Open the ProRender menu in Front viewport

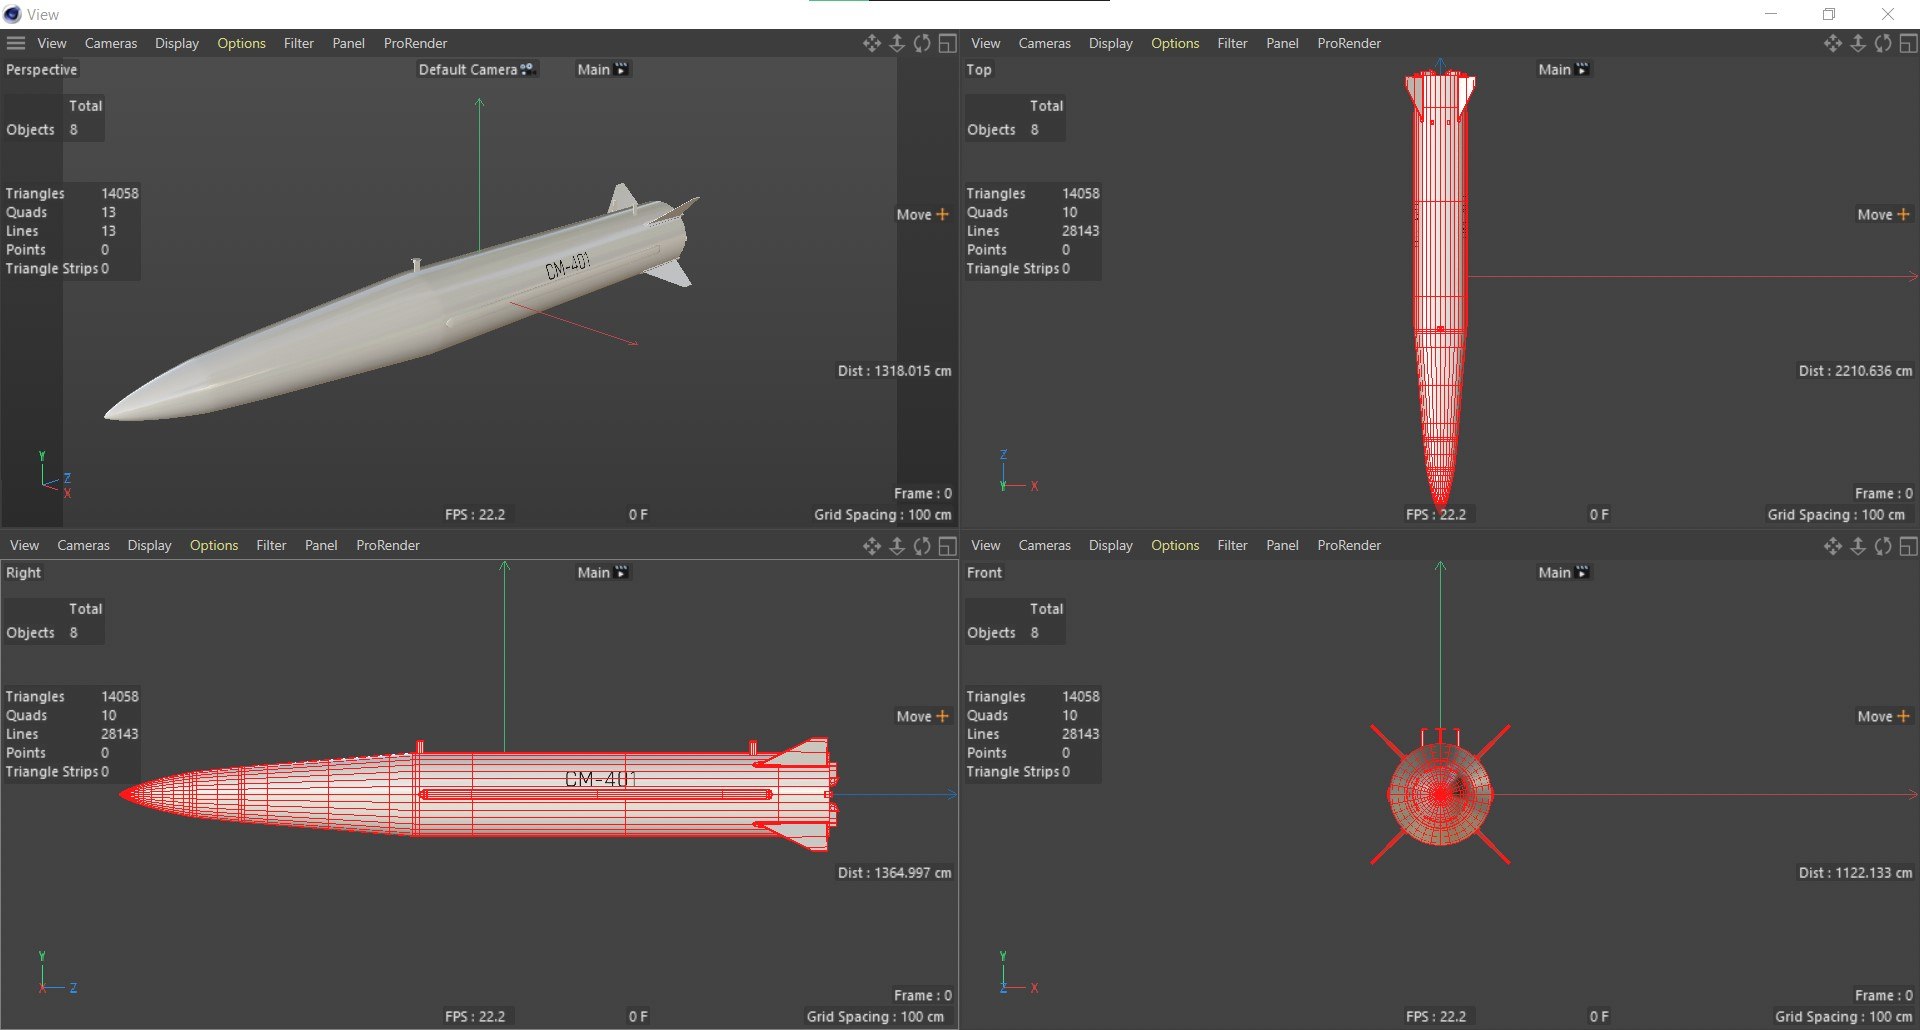tap(1349, 545)
